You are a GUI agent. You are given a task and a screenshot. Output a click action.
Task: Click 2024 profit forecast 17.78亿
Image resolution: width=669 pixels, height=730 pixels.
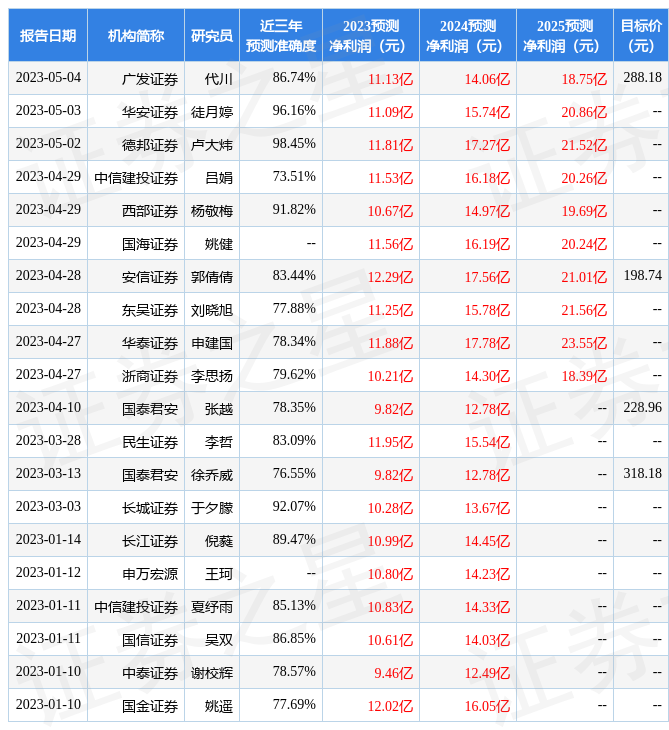point(487,344)
